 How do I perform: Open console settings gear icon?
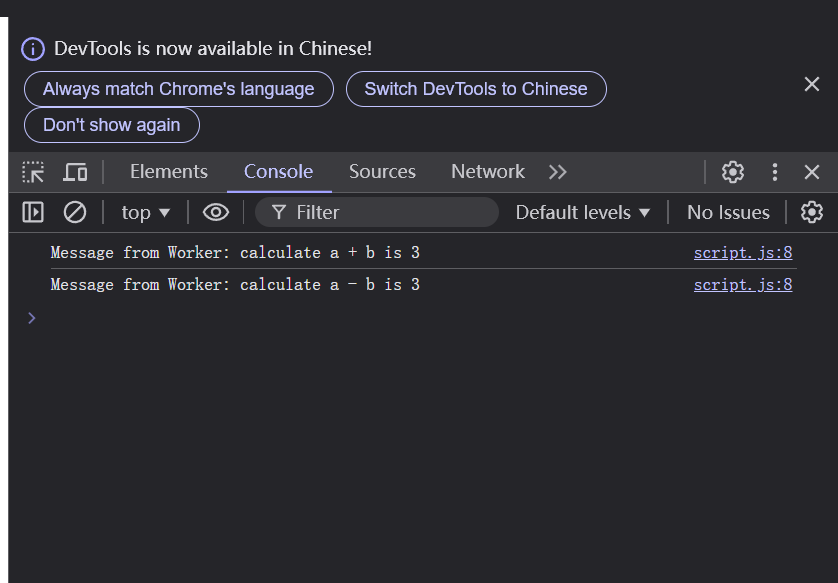(812, 212)
